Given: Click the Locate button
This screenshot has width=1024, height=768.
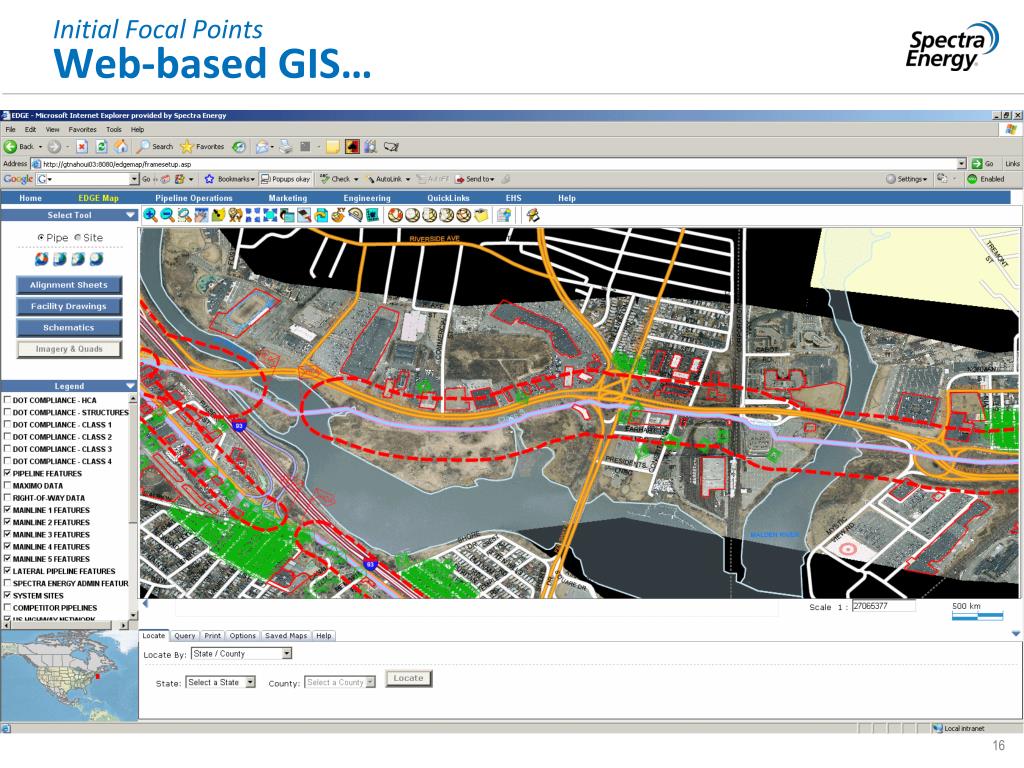Looking at the screenshot, I should click(x=408, y=679).
